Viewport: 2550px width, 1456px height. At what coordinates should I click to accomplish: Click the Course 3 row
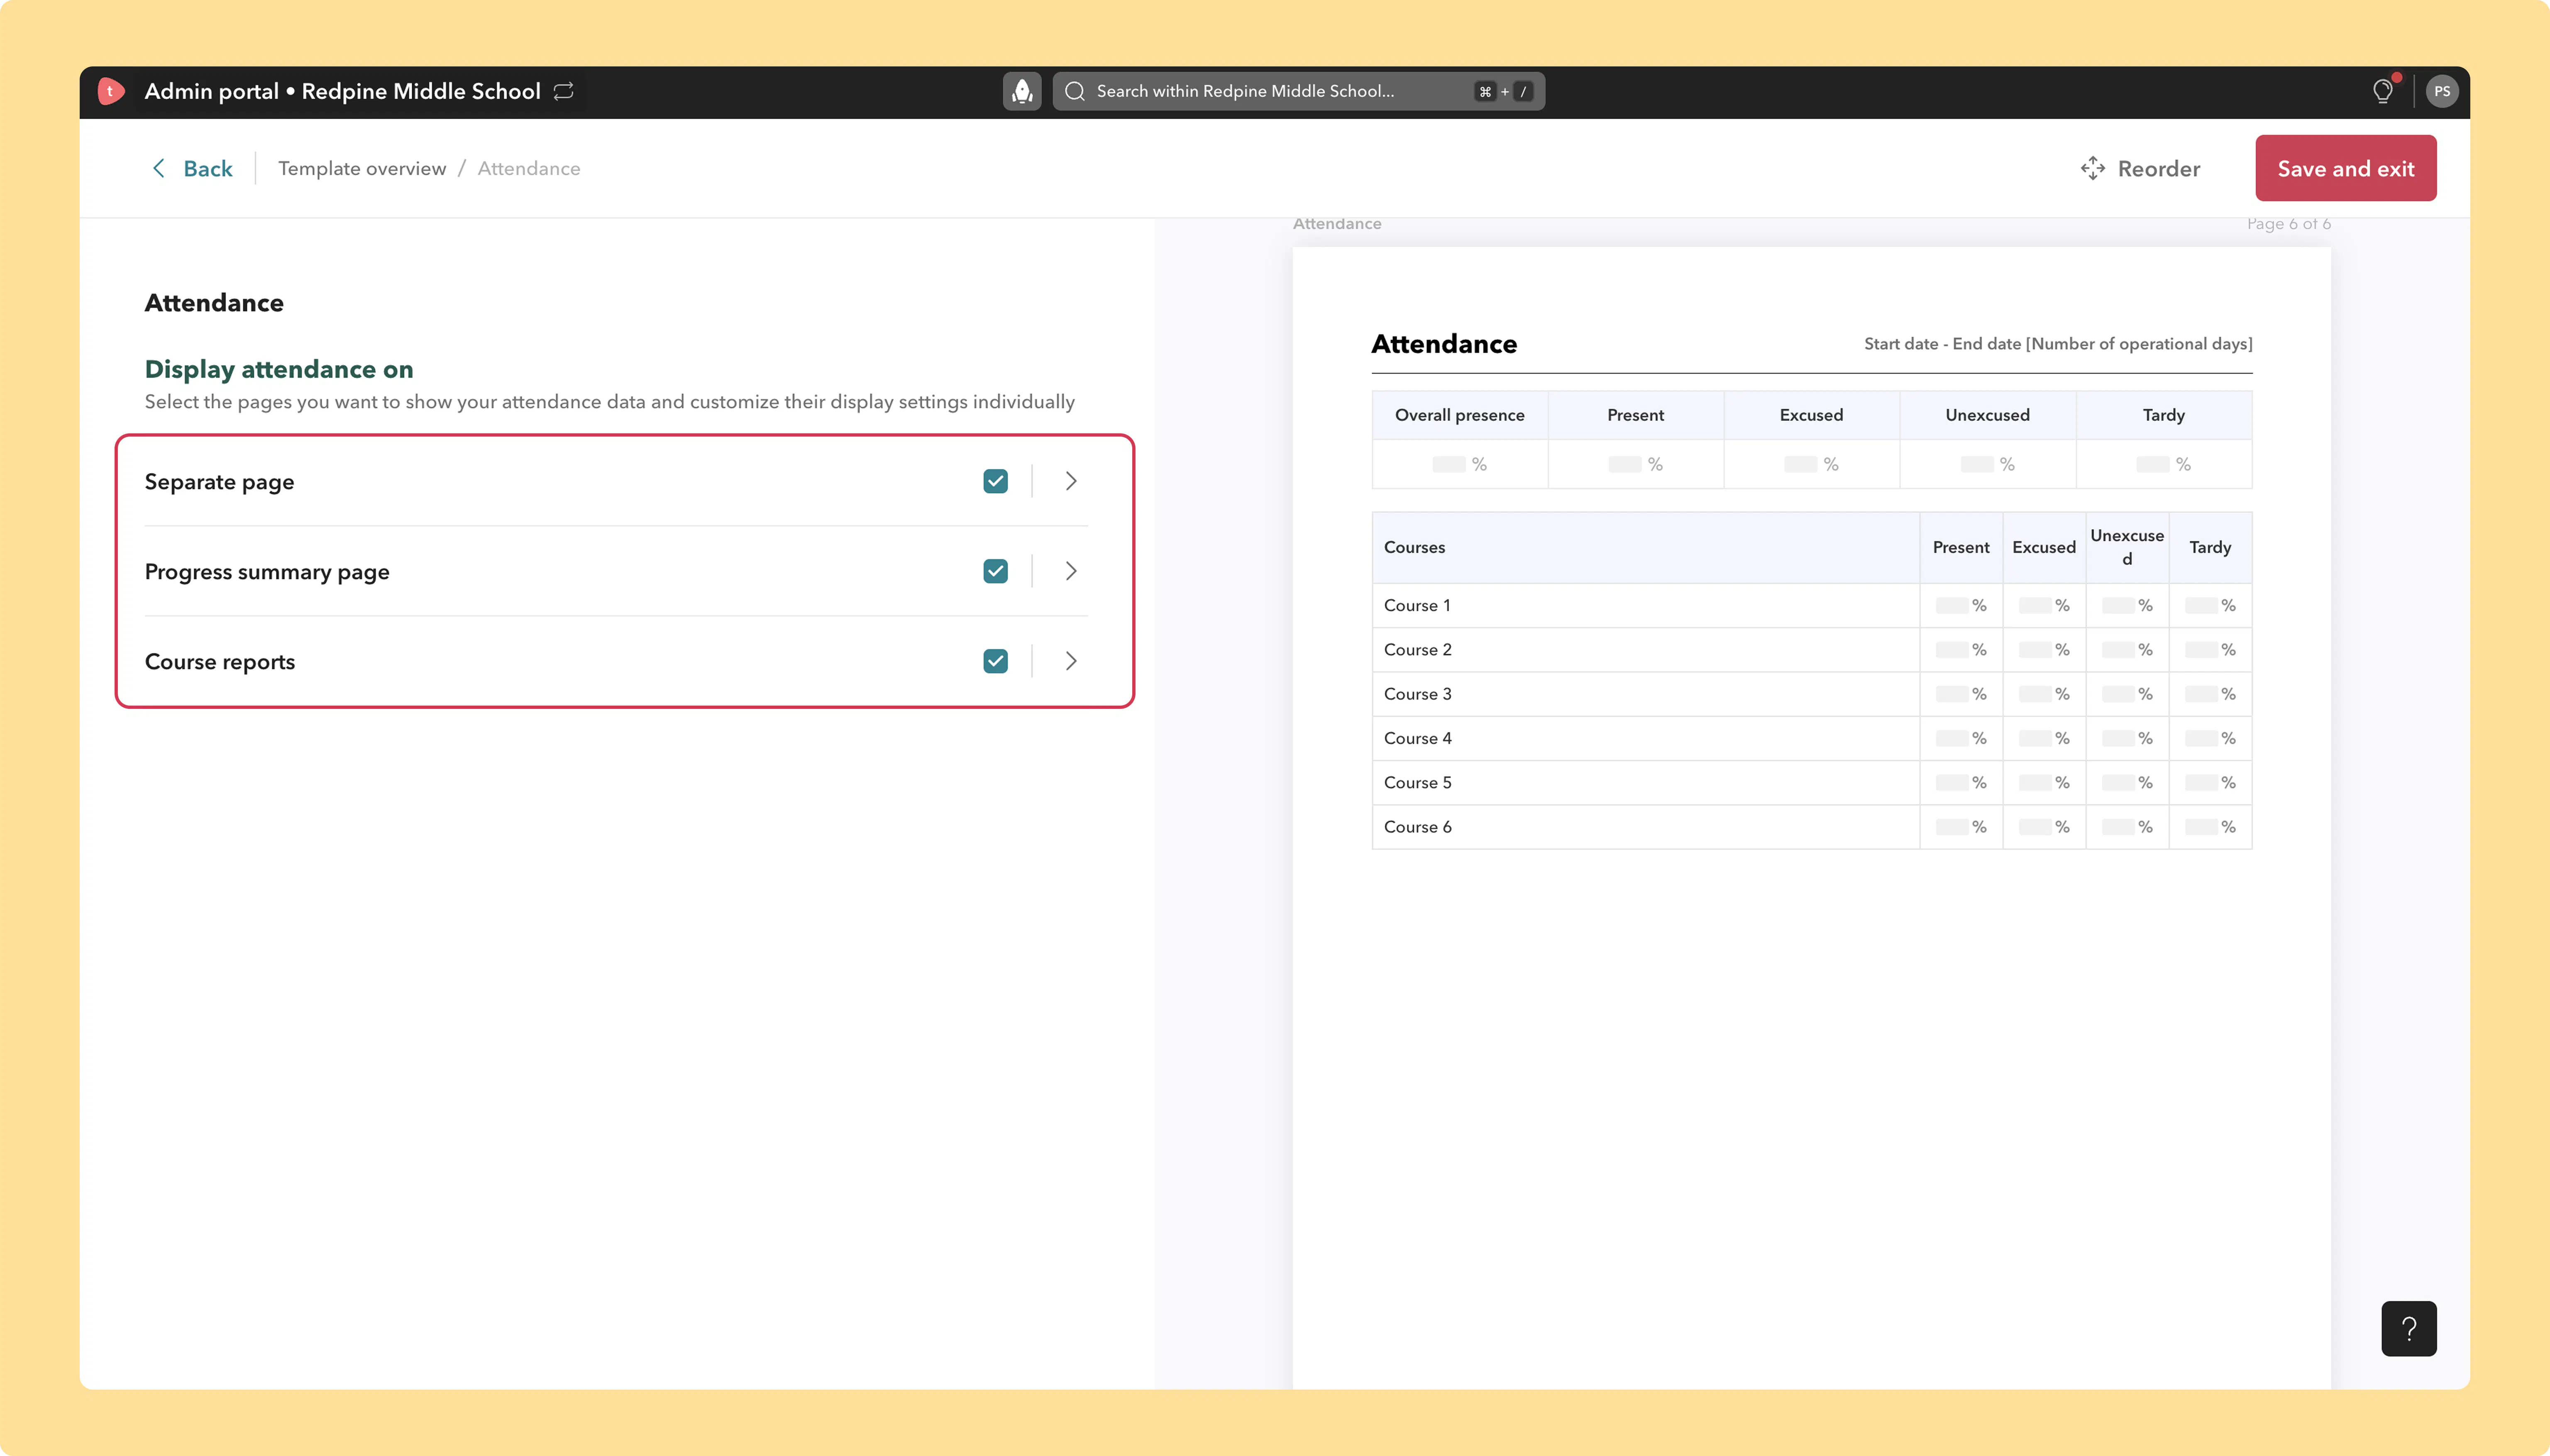coord(1812,694)
